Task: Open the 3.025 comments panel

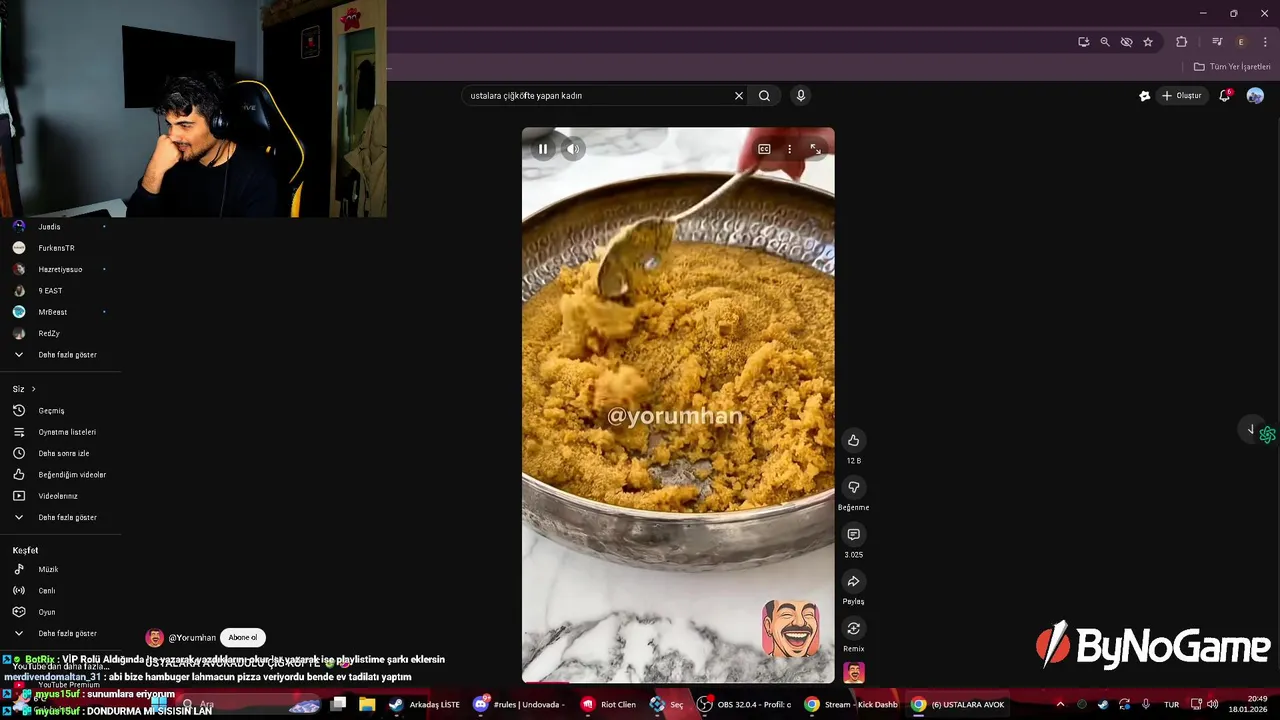Action: [853, 534]
